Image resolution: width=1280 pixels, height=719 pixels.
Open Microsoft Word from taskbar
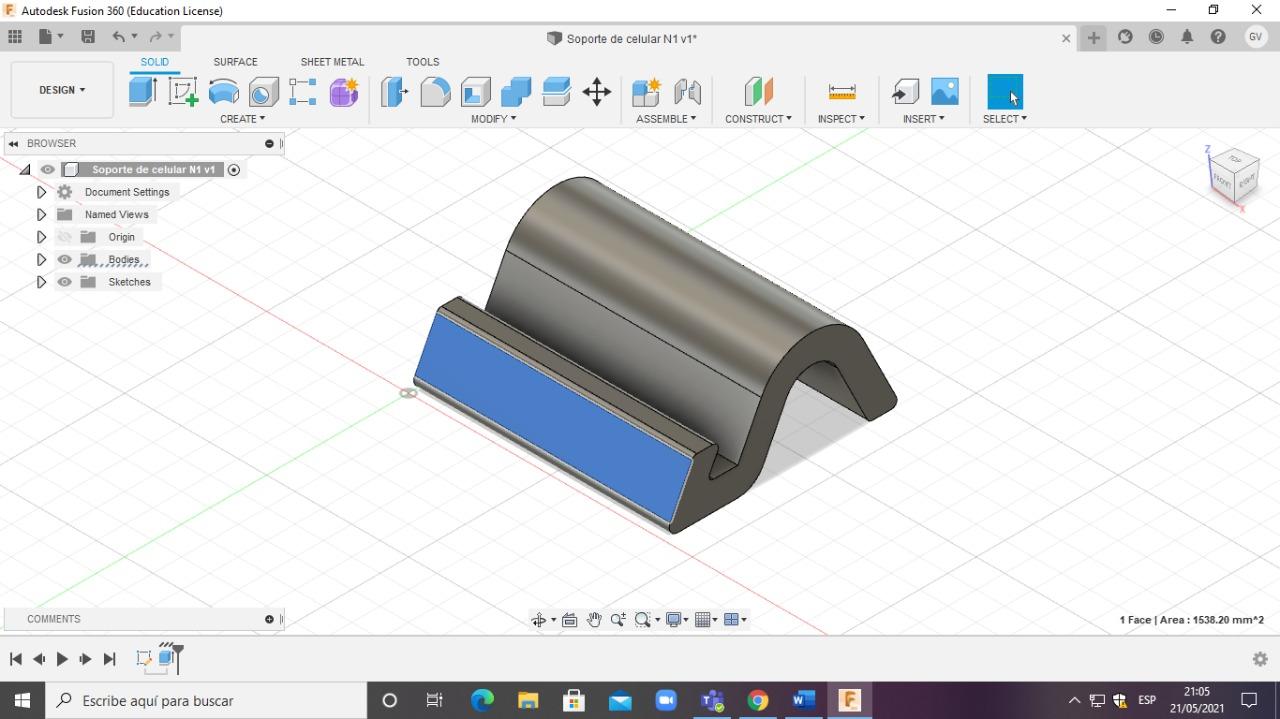pos(804,701)
